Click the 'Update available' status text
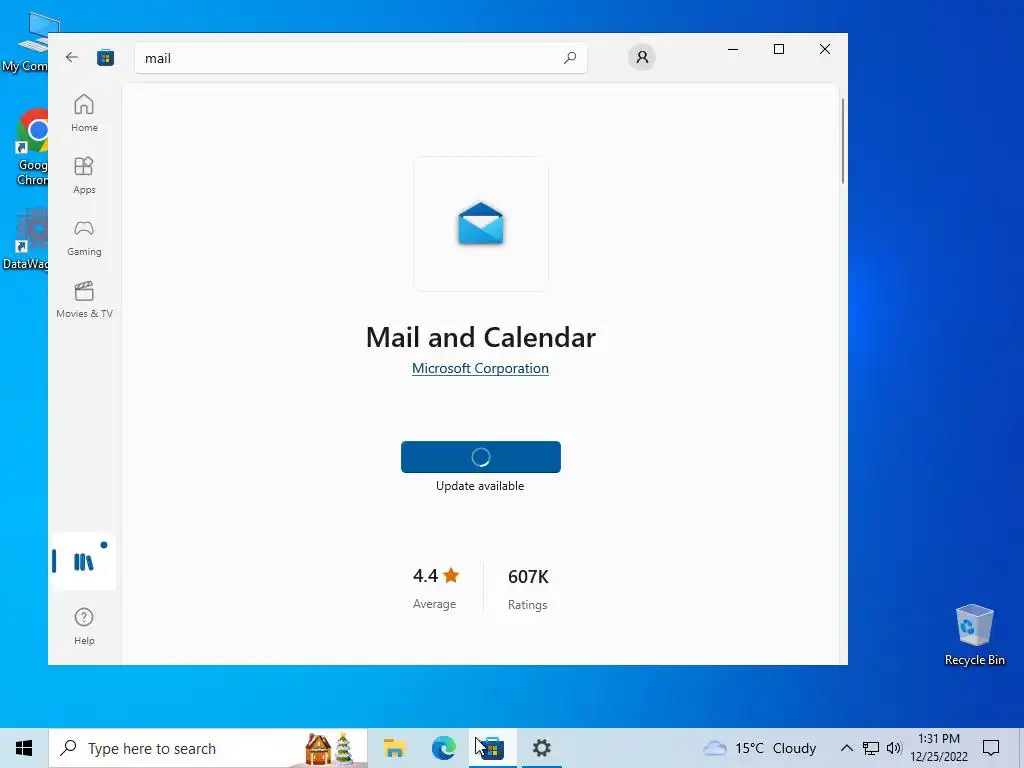 pyautogui.click(x=480, y=486)
